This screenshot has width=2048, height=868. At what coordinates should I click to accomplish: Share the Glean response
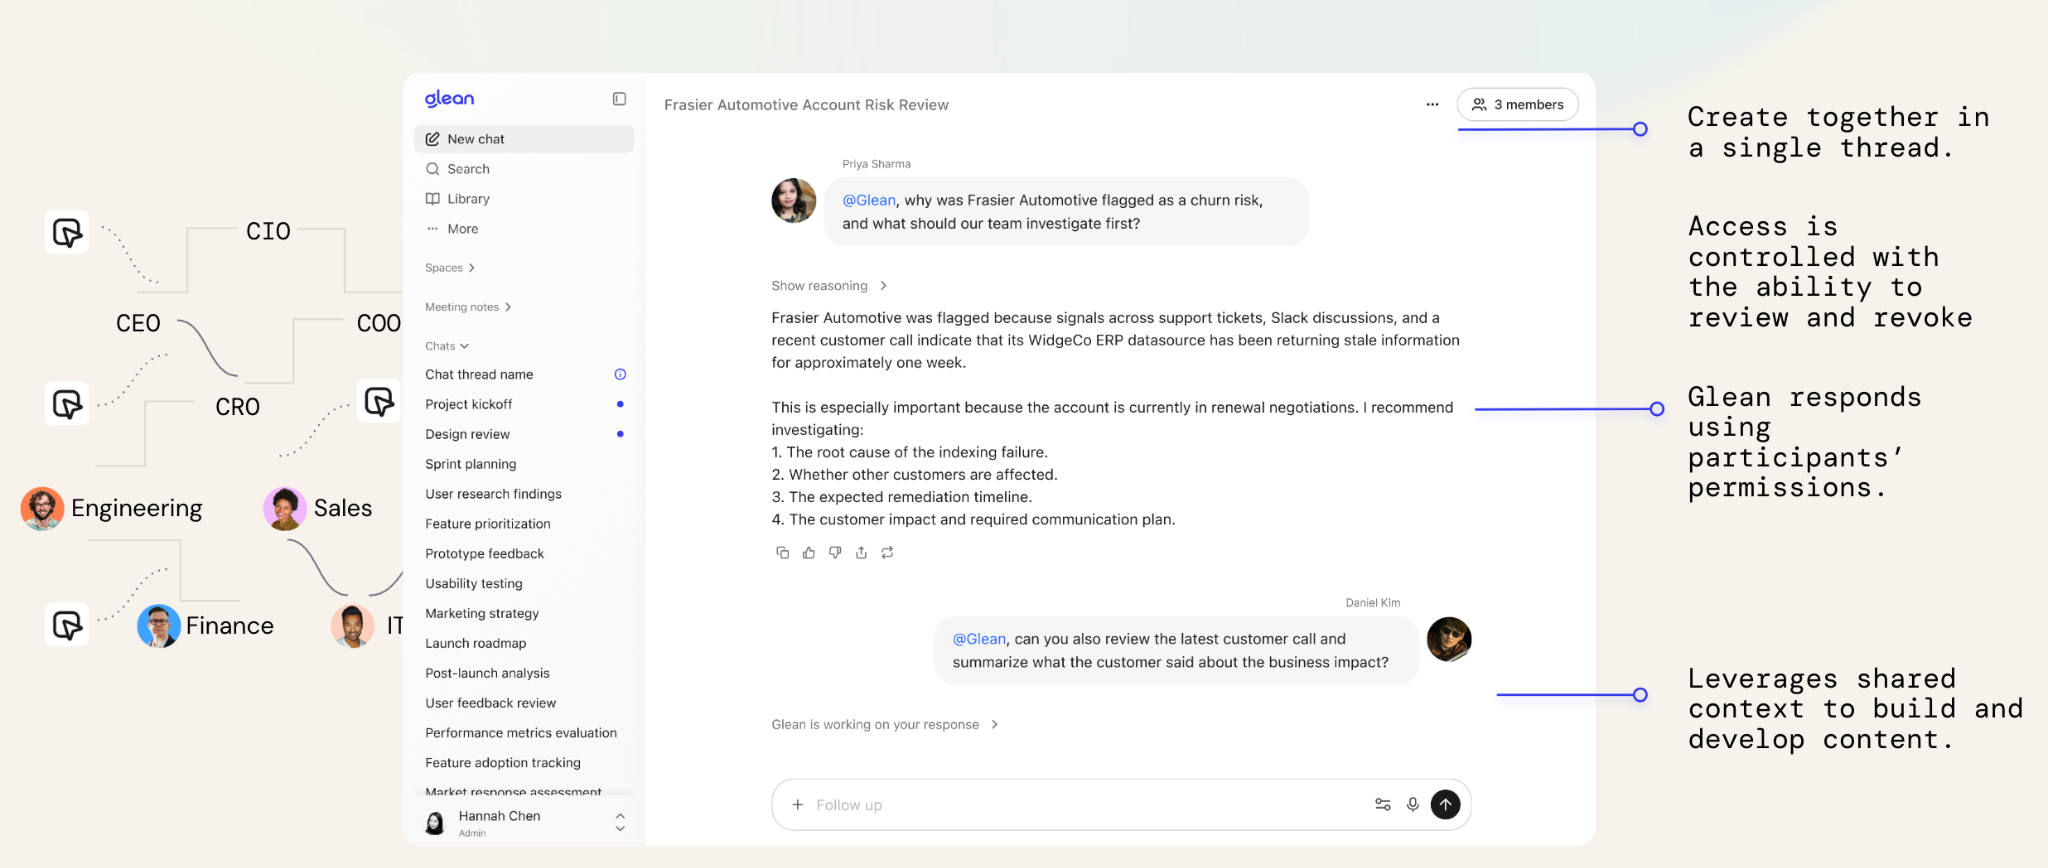click(x=861, y=552)
